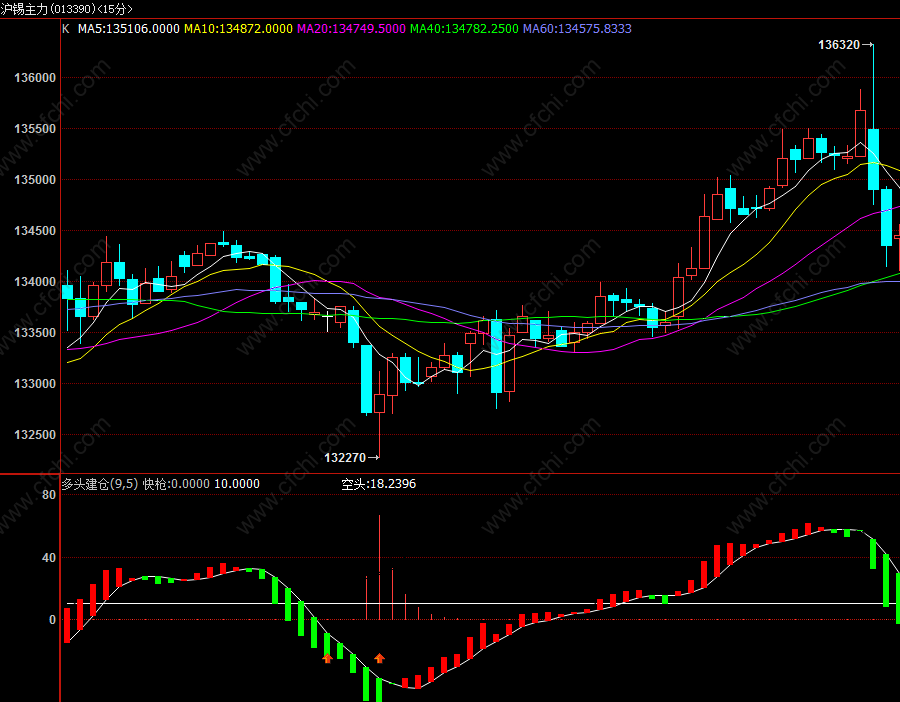Click the 80 level on indicator axis
The image size is (900, 702).
click(49, 495)
